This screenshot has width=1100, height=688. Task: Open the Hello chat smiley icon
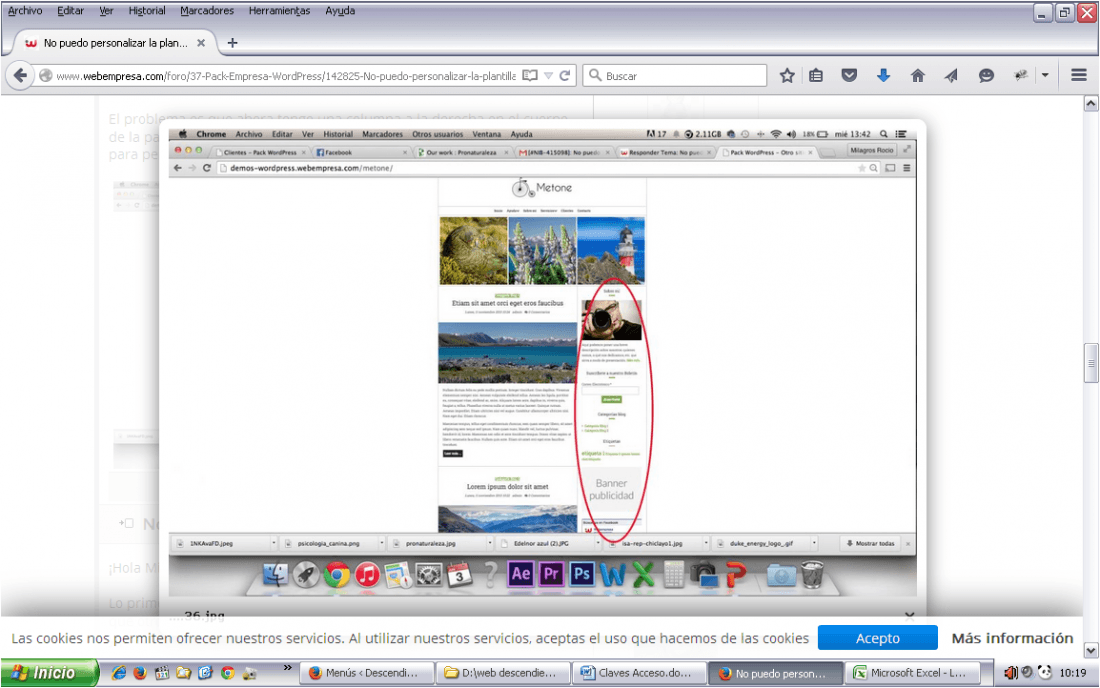[986, 76]
